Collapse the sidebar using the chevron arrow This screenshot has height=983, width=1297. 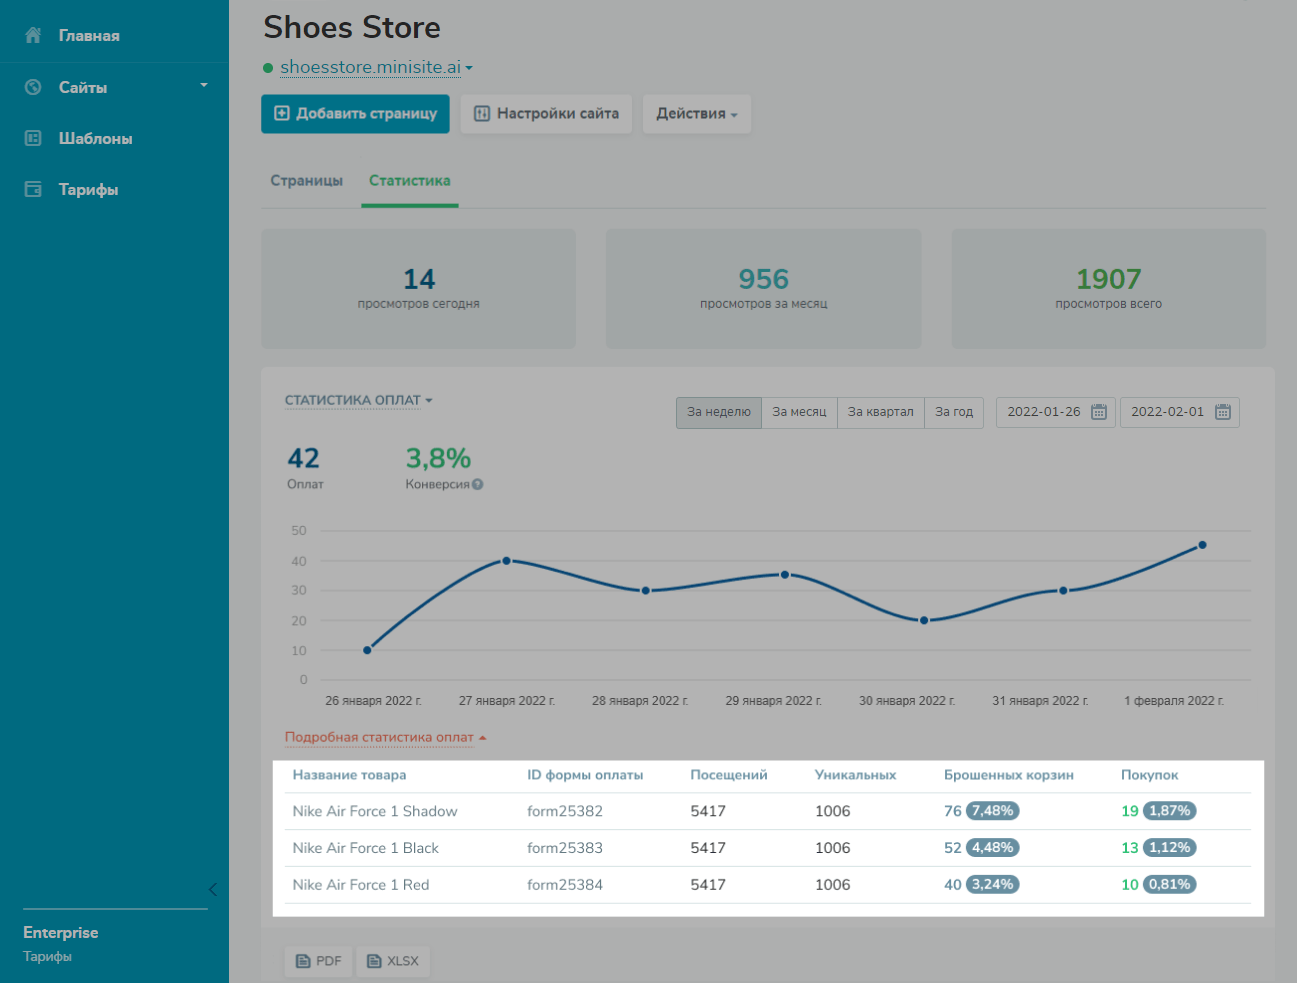(212, 889)
